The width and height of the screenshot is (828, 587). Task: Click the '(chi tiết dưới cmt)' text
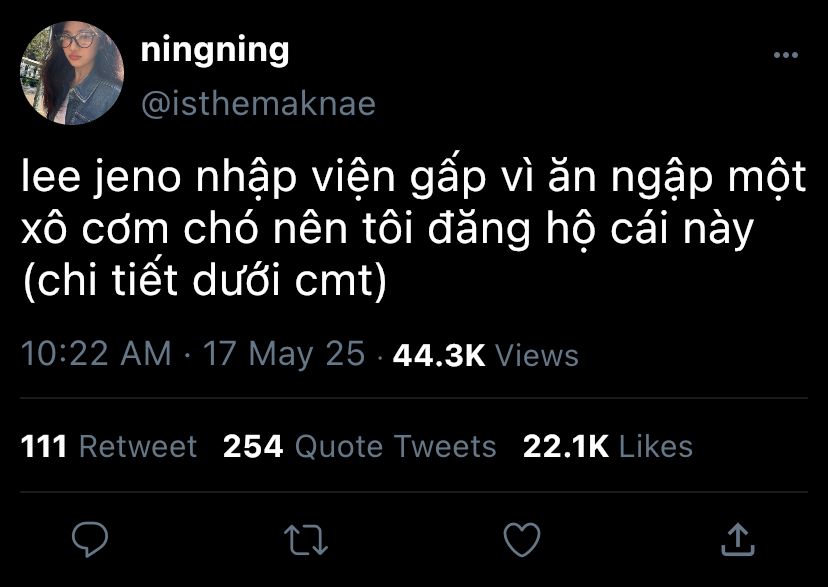coord(204,283)
